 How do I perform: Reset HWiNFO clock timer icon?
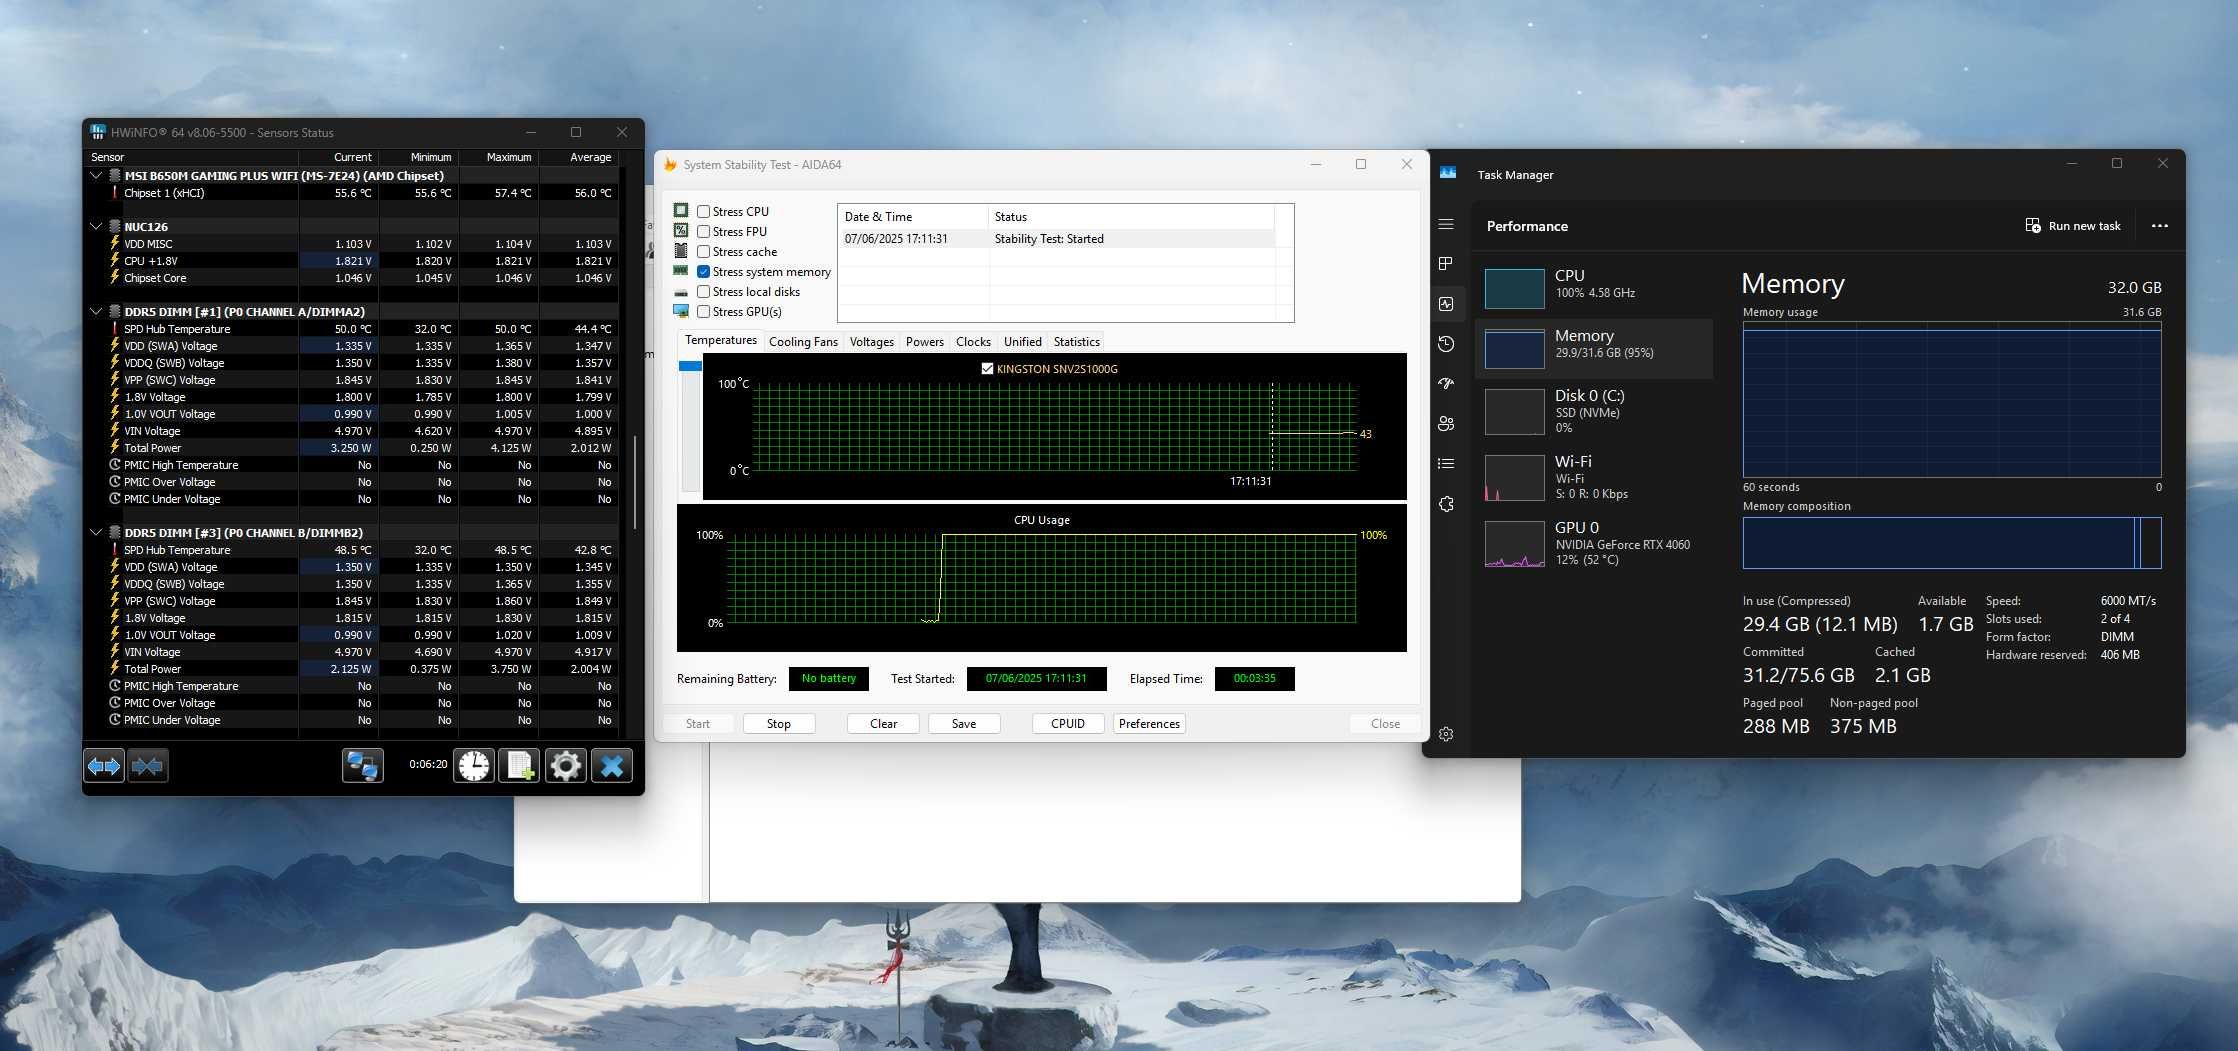tap(474, 766)
